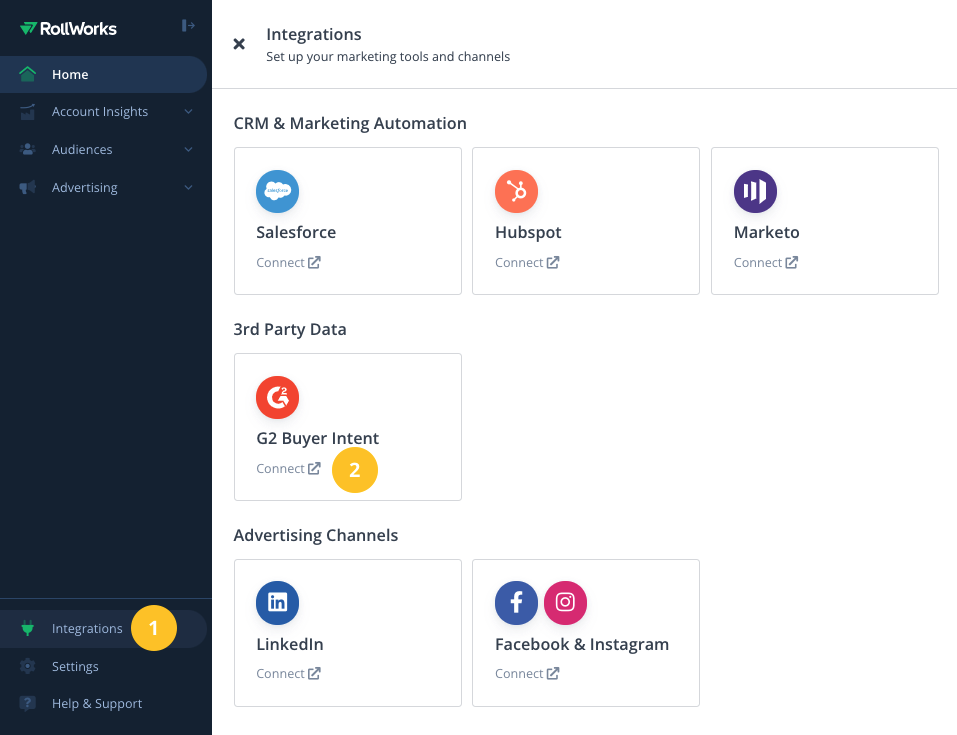Click the Marketo logo icon

click(755, 191)
